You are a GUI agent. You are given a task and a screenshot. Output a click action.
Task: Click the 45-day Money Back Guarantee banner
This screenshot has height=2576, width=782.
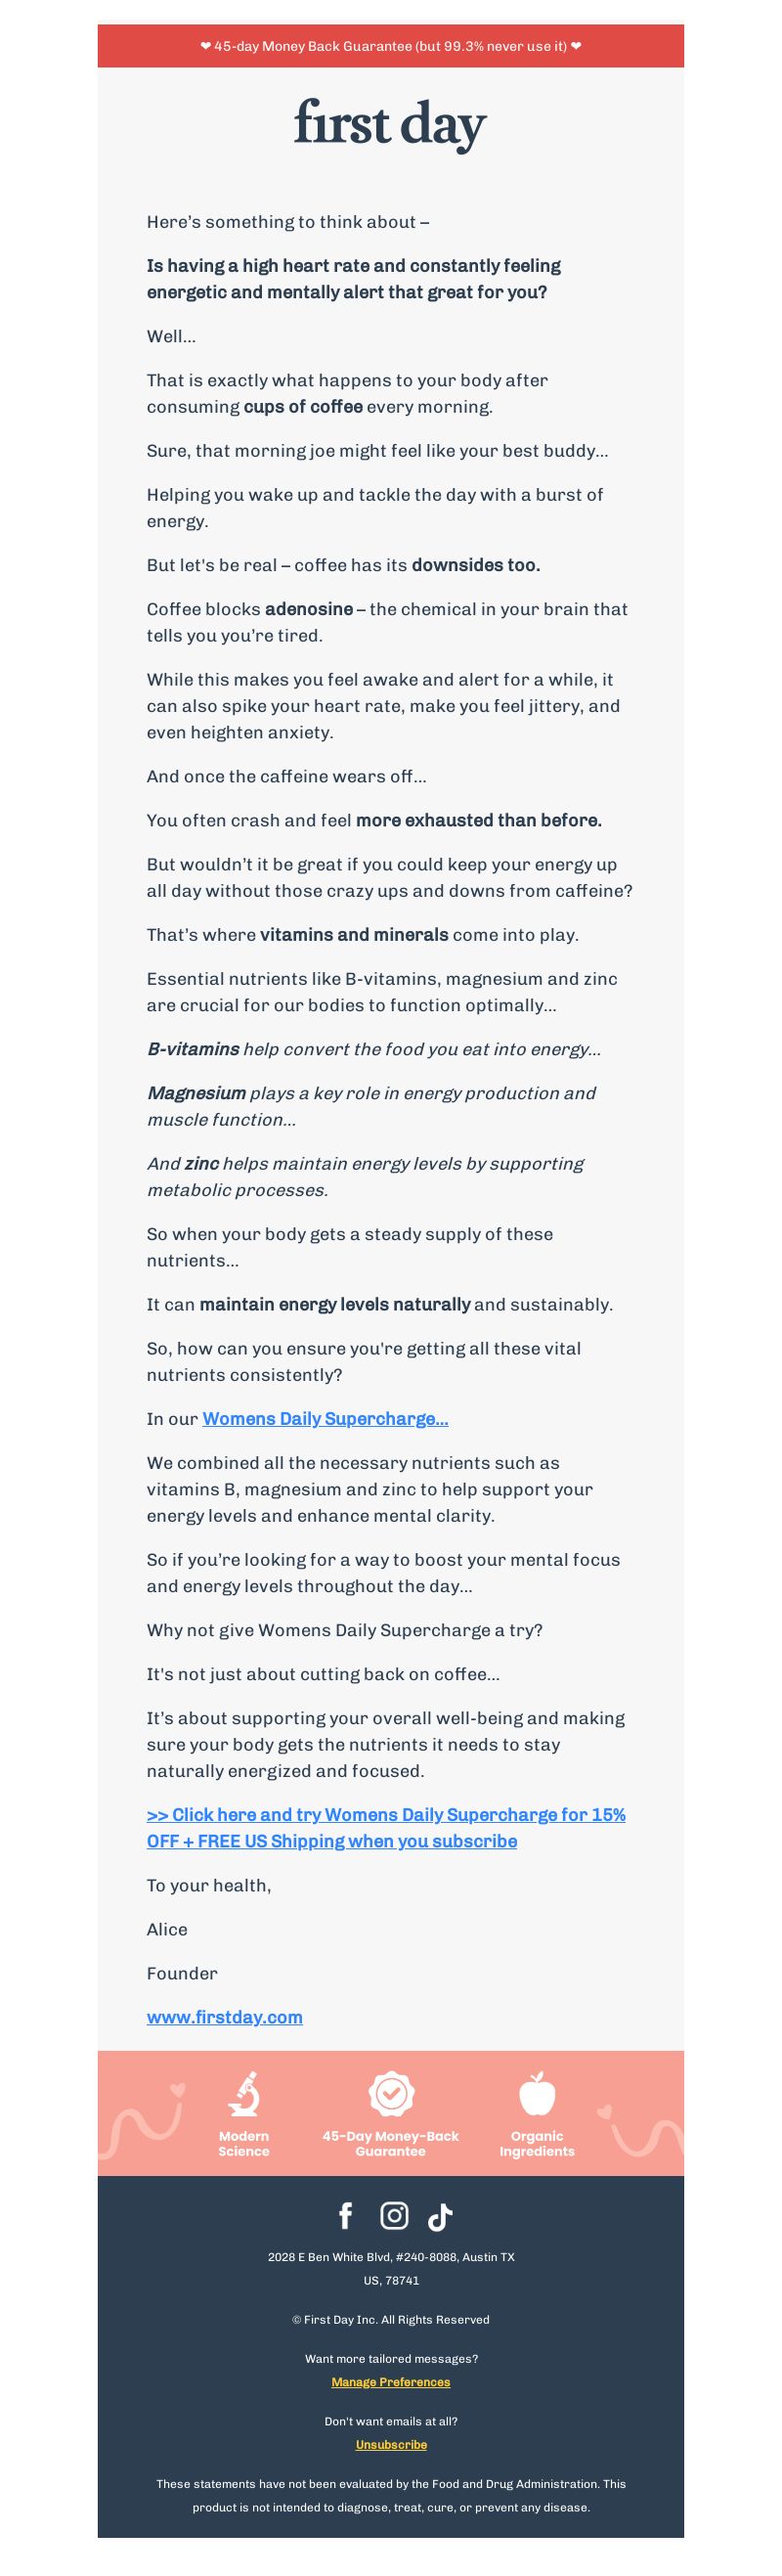[391, 46]
